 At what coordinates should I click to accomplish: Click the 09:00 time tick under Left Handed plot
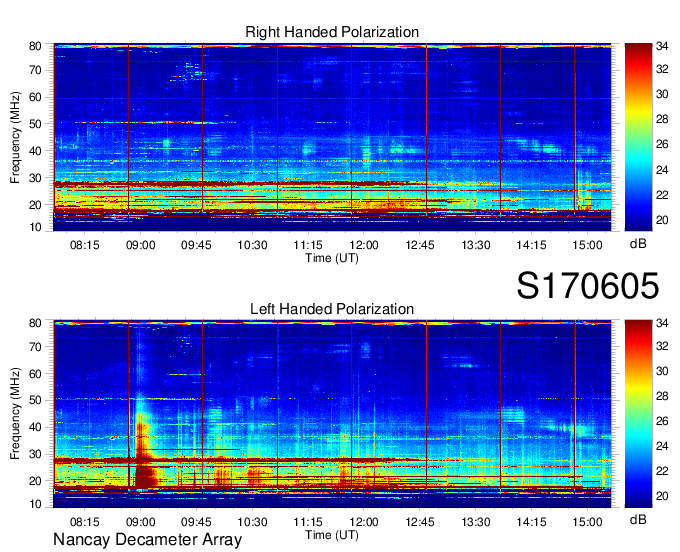pos(141,522)
